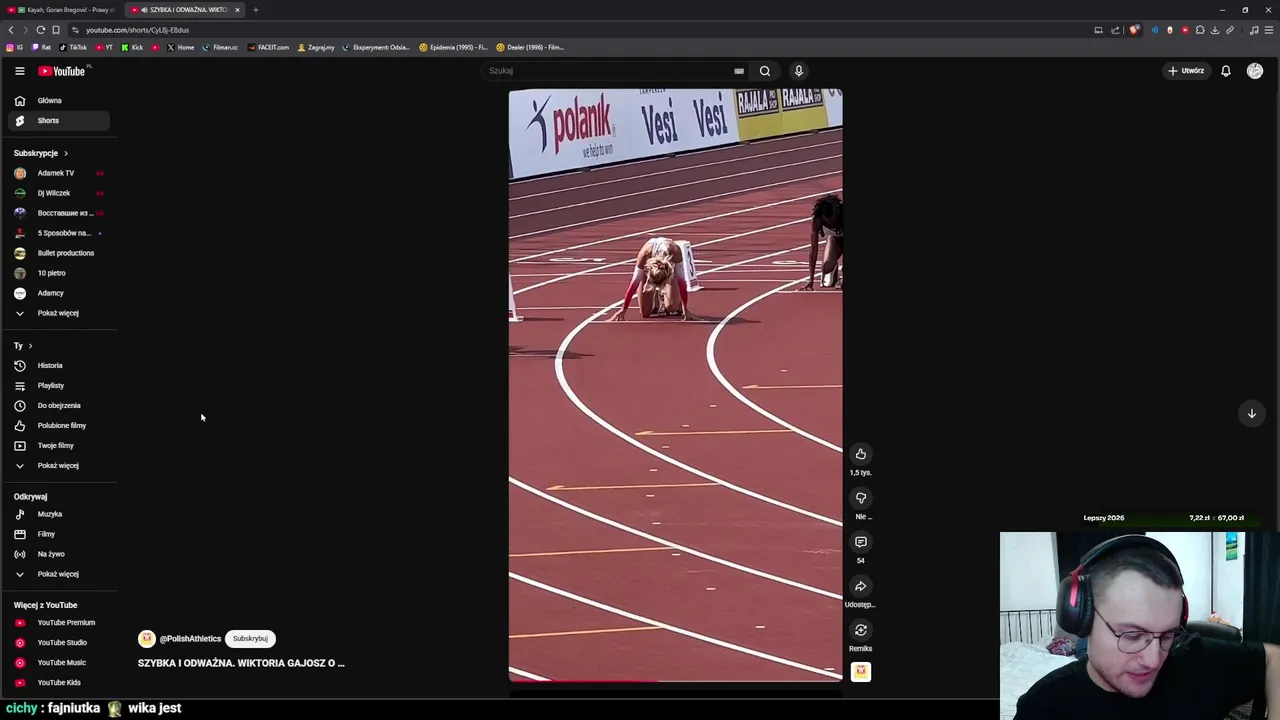Open Subskrypcje section chevron
Viewport: 1280px width, 720px height.
(x=66, y=153)
